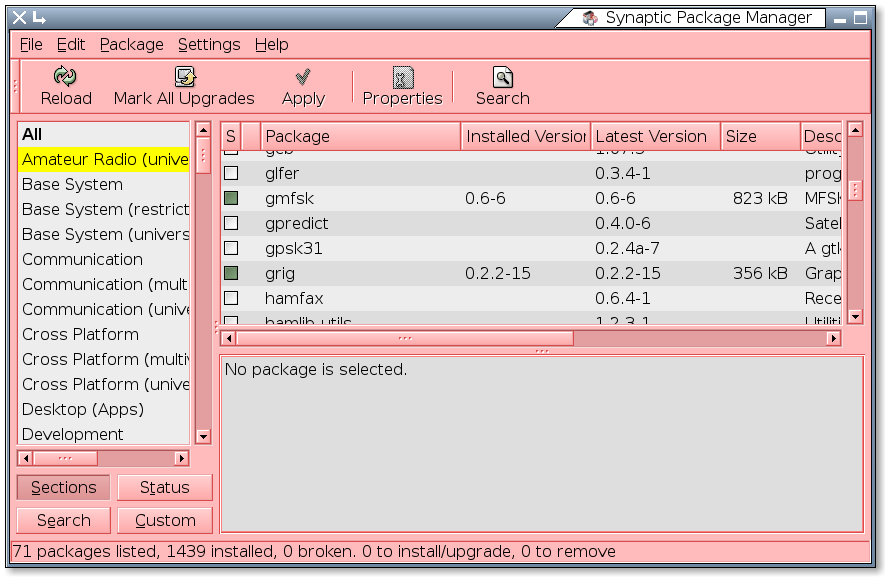Select the All section

(x=104, y=134)
